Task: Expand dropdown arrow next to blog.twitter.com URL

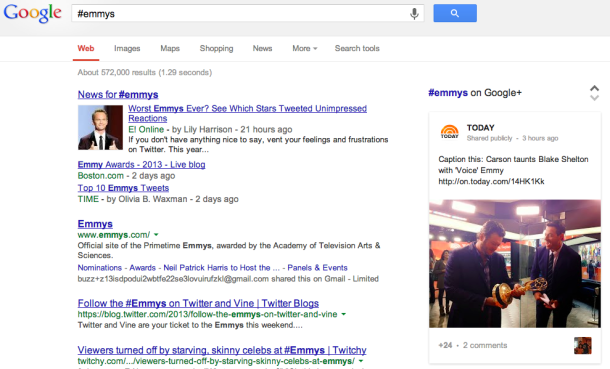Action: [x=344, y=314]
